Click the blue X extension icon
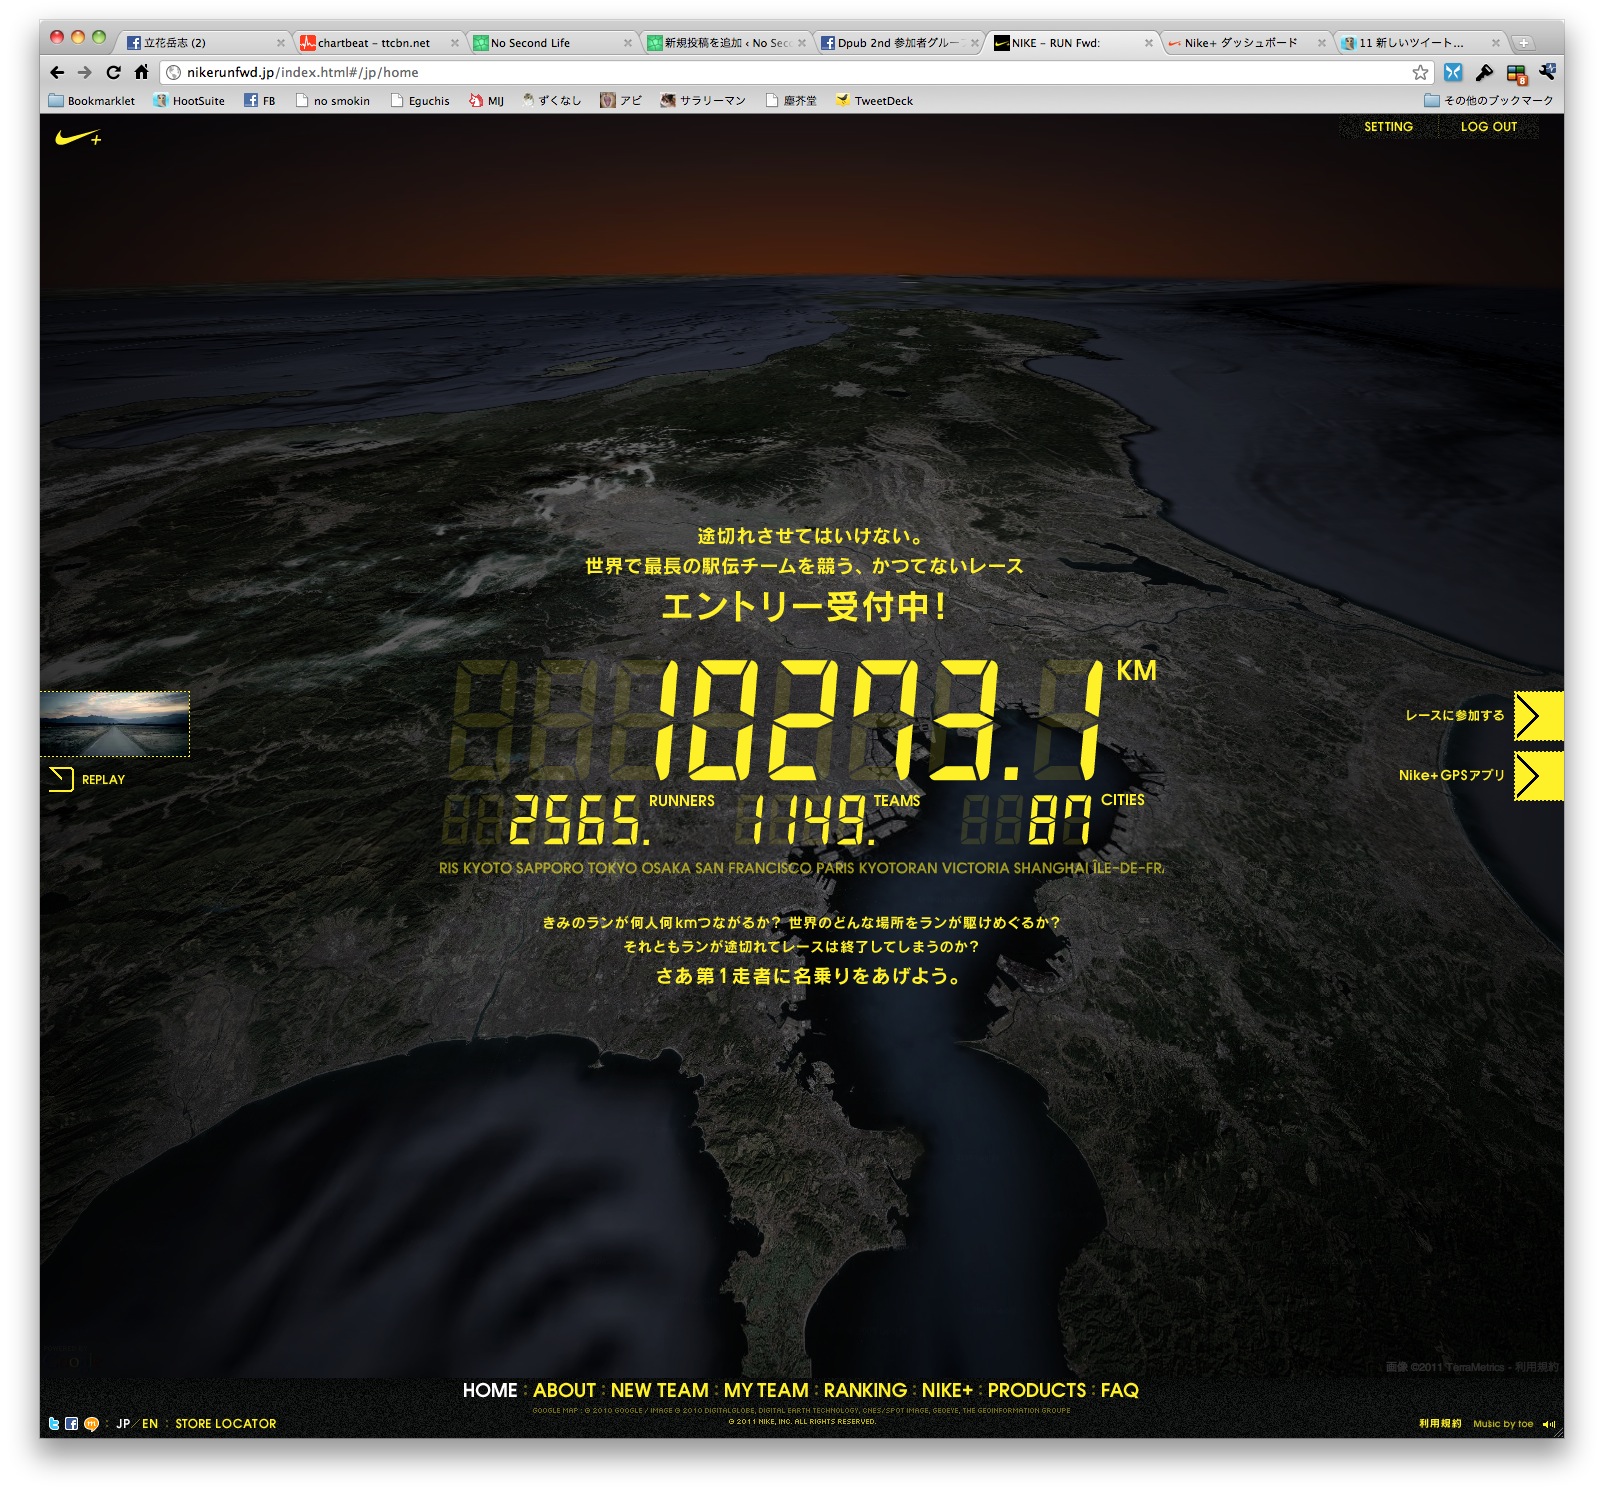Image resolution: width=1604 pixels, height=1498 pixels. 1453,72
